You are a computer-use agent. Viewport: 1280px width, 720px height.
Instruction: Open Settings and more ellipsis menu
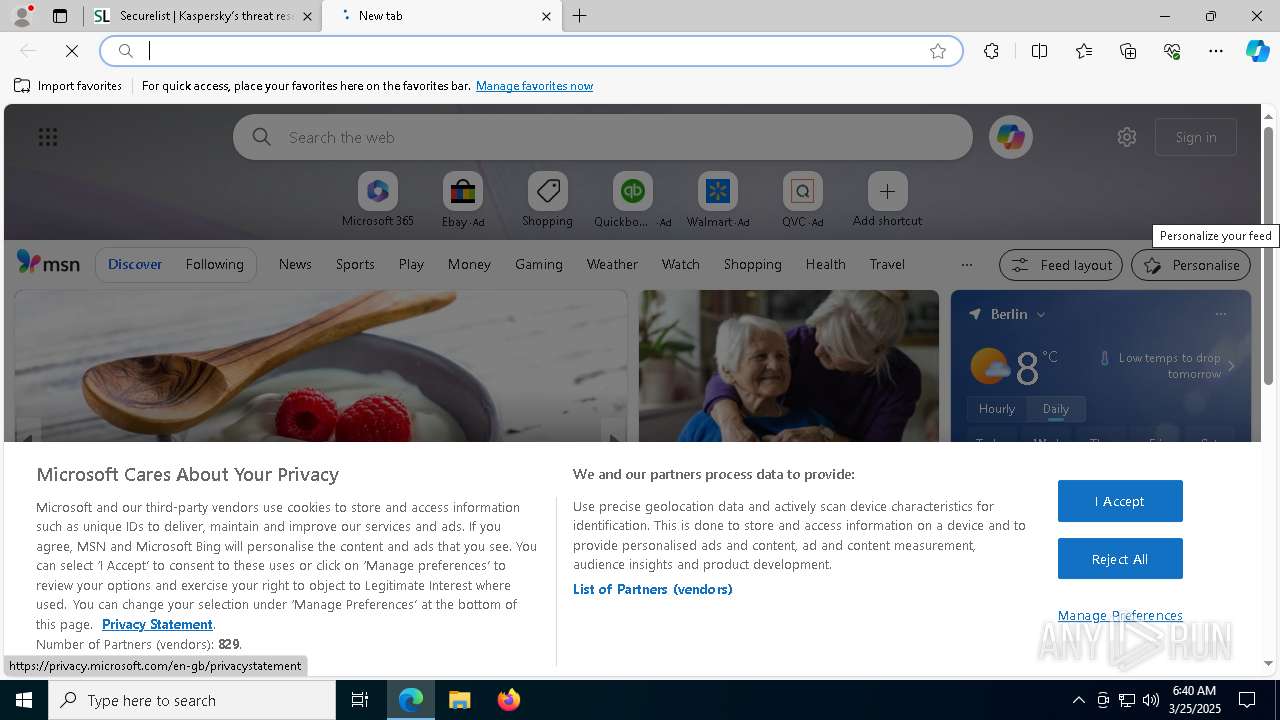tap(1216, 51)
